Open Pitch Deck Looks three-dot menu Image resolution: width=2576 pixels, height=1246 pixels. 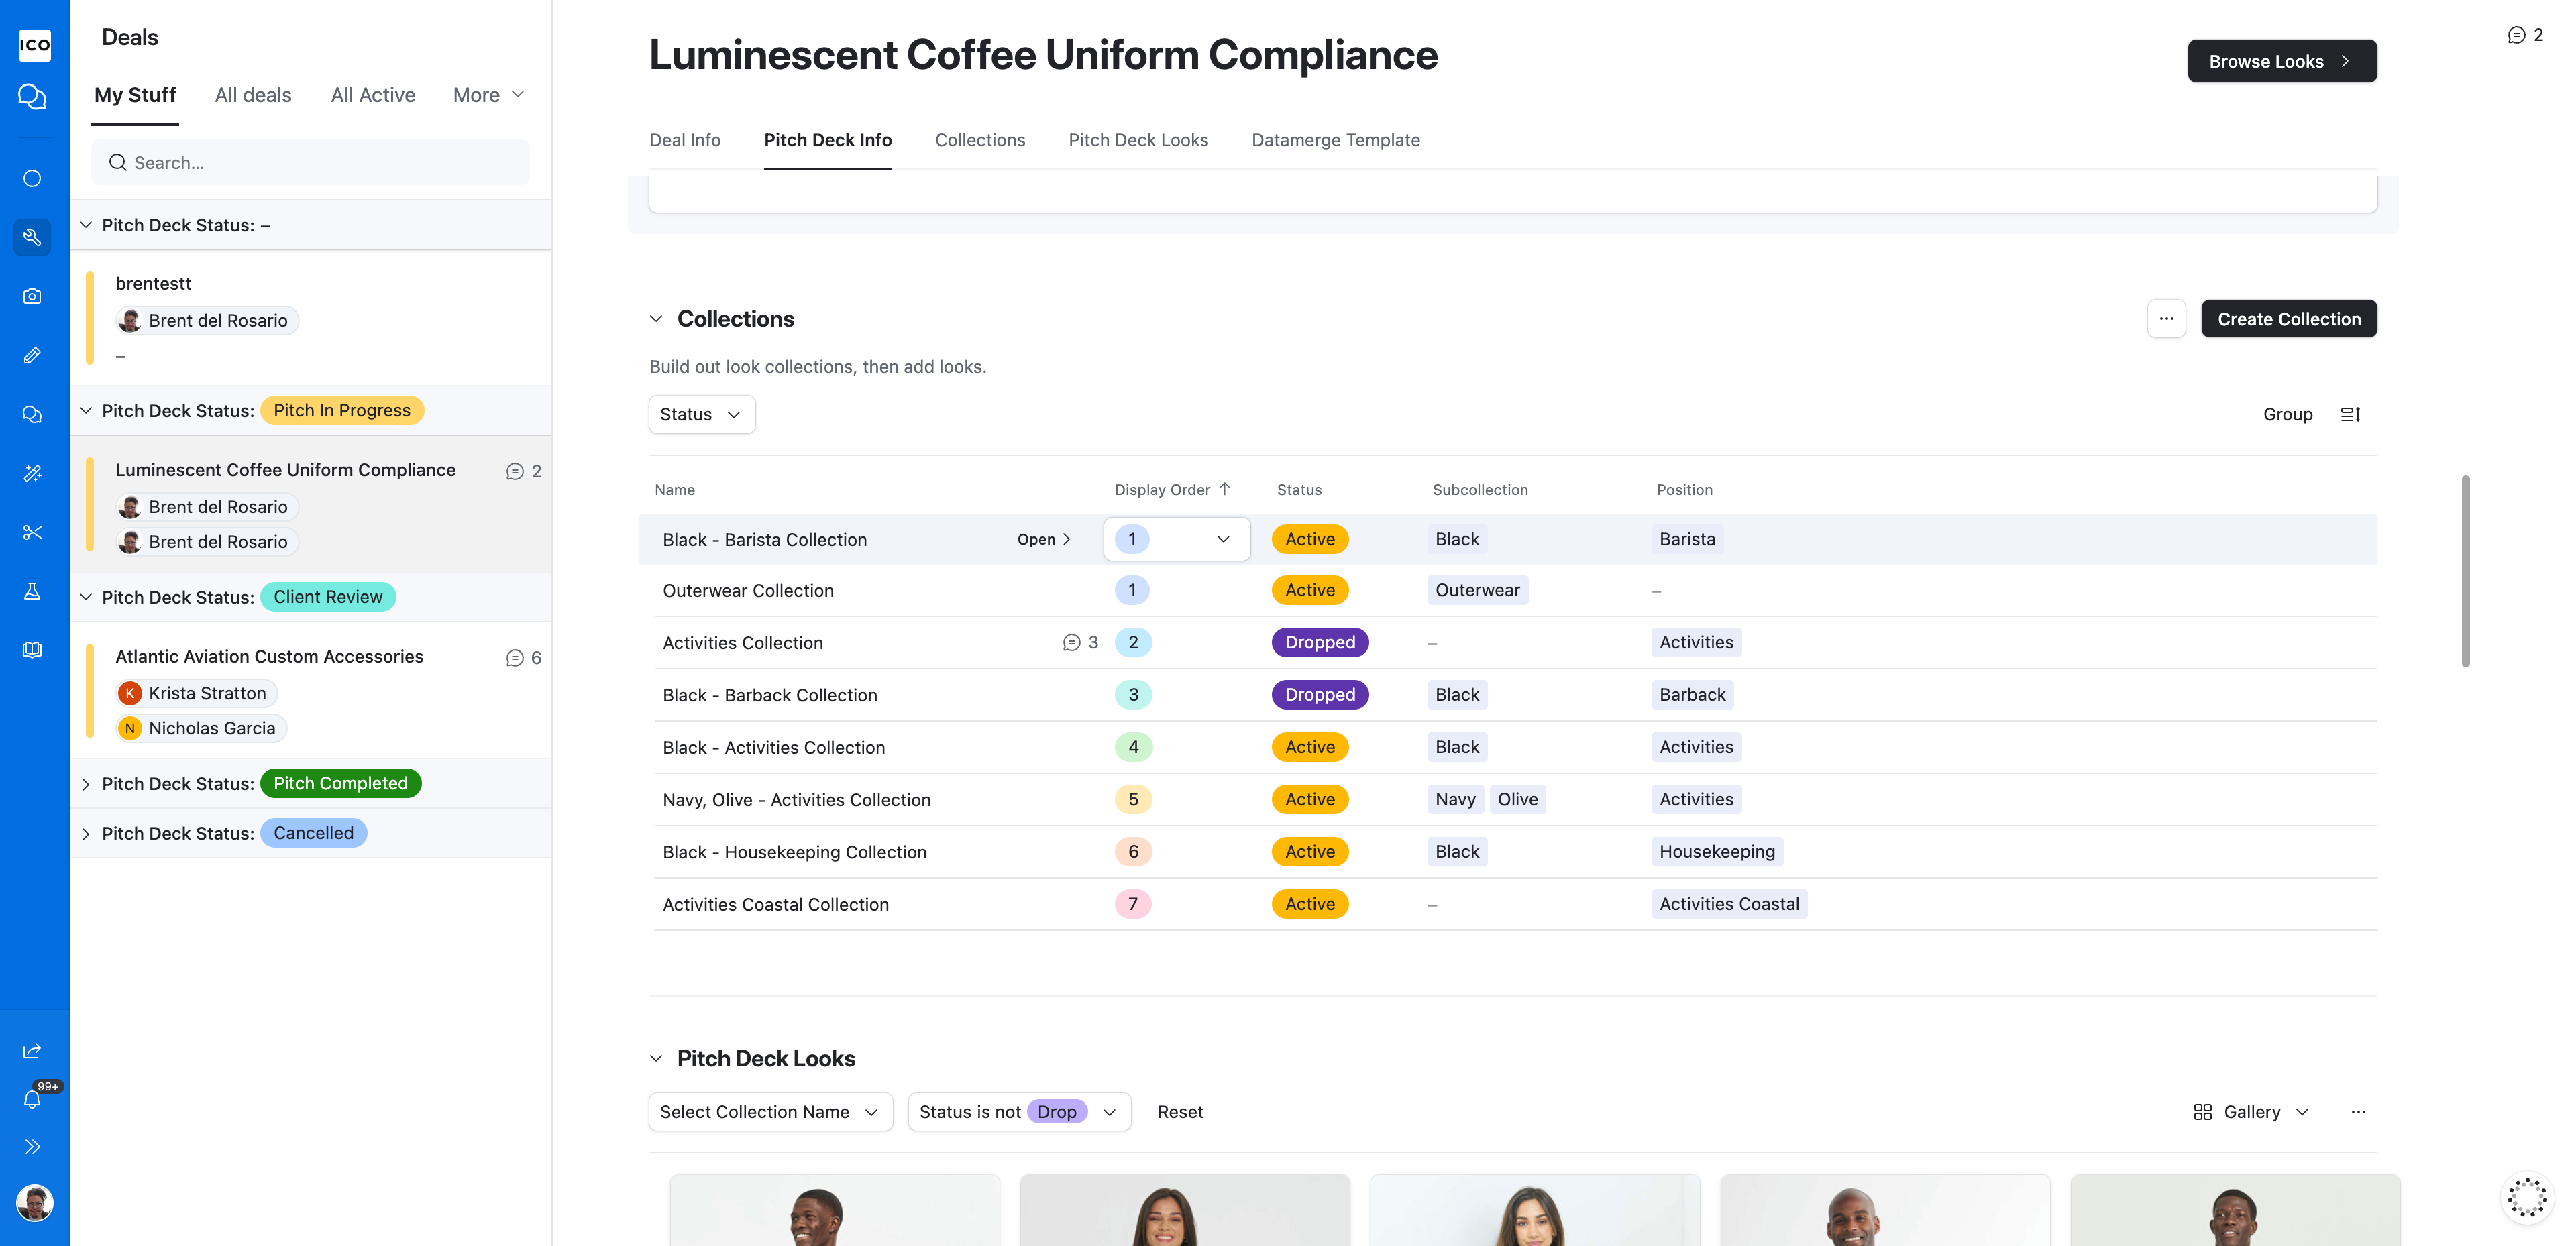click(x=2358, y=1111)
